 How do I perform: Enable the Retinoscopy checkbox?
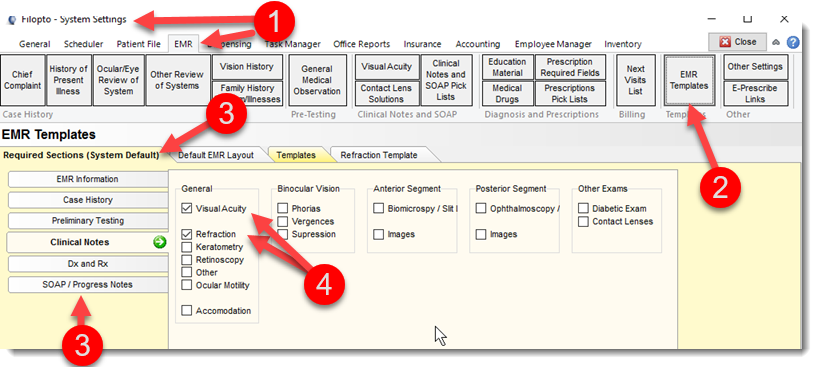coord(187,259)
